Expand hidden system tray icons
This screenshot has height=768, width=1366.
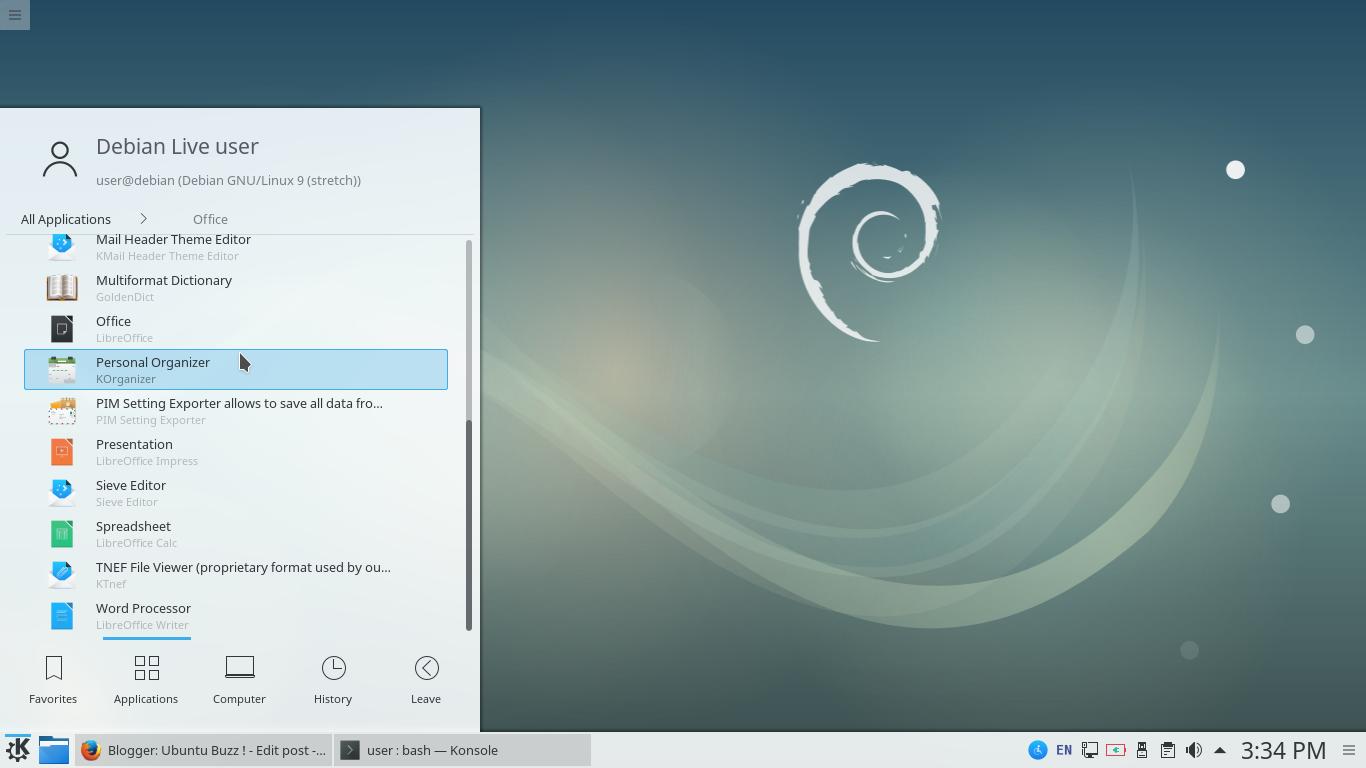pyautogui.click(x=1220, y=749)
